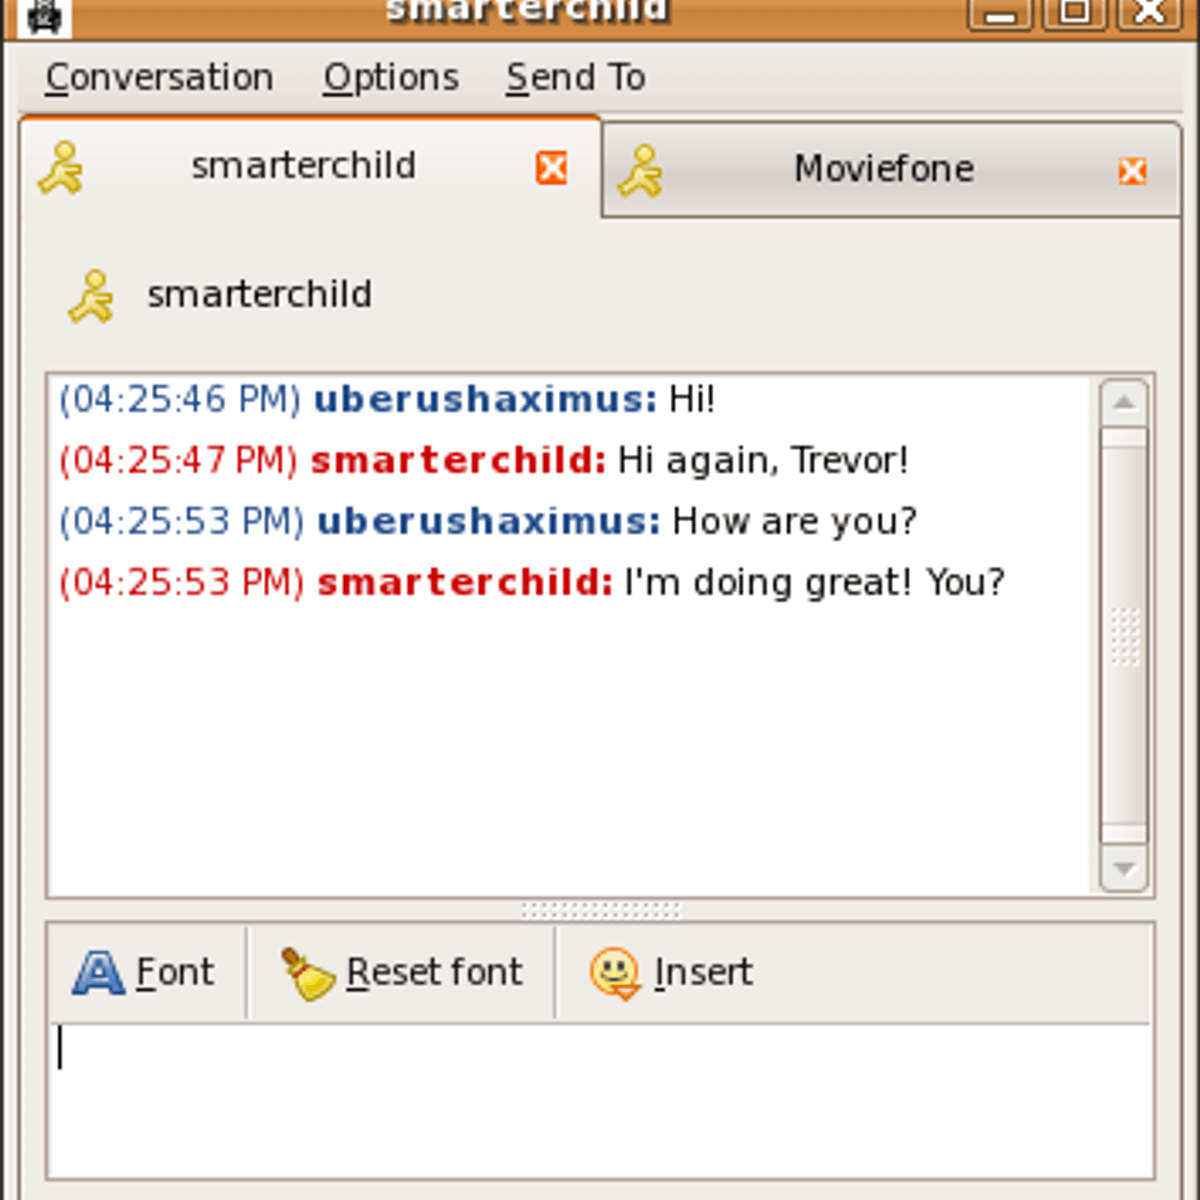The width and height of the screenshot is (1200, 1200).
Task: Click in the message input field
Action: click(x=600, y=1100)
